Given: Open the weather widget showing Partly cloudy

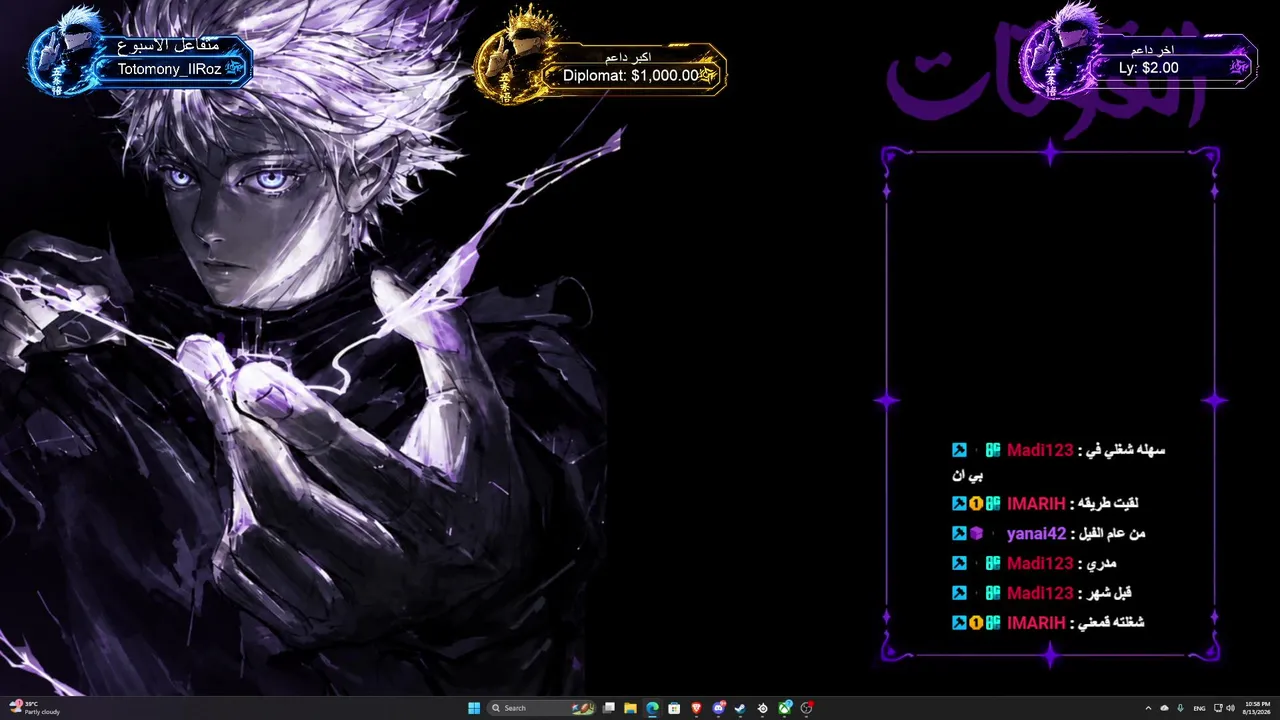Looking at the screenshot, I should 35,708.
